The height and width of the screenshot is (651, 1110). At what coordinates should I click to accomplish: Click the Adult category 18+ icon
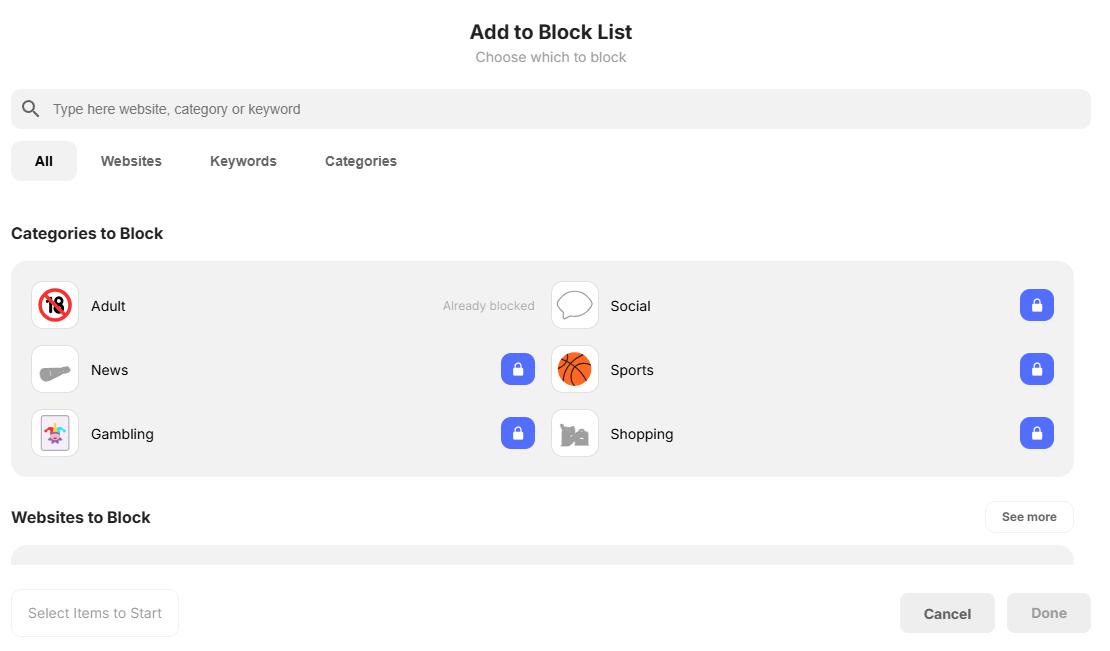54,305
